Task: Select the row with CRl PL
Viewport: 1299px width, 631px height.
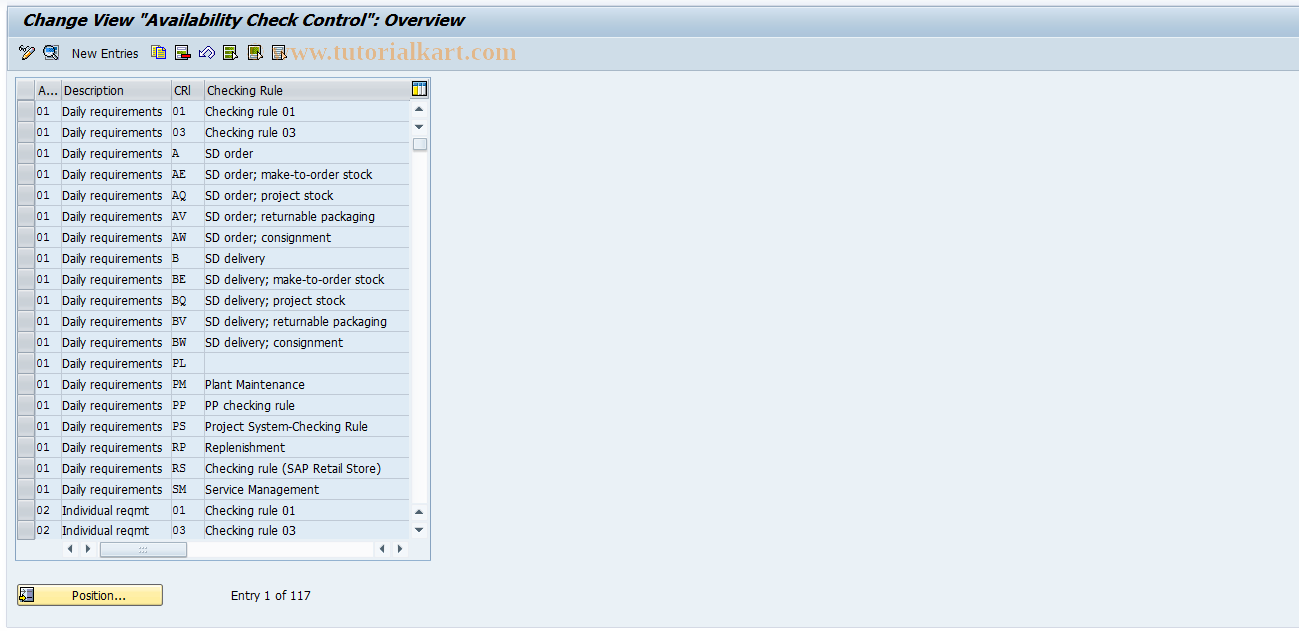Action: [26, 363]
